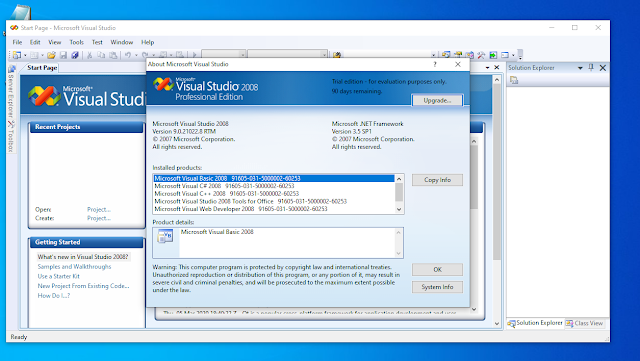Open the Toolbox side tab
This screenshot has height=361, width=640.
[11, 136]
